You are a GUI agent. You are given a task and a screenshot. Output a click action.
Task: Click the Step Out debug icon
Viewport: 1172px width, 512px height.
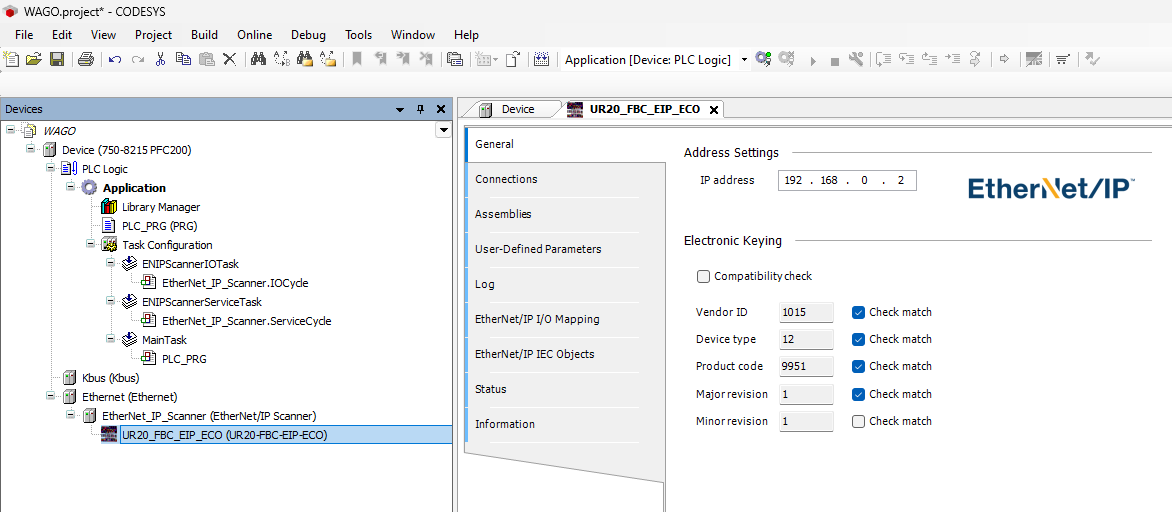[x=929, y=59]
